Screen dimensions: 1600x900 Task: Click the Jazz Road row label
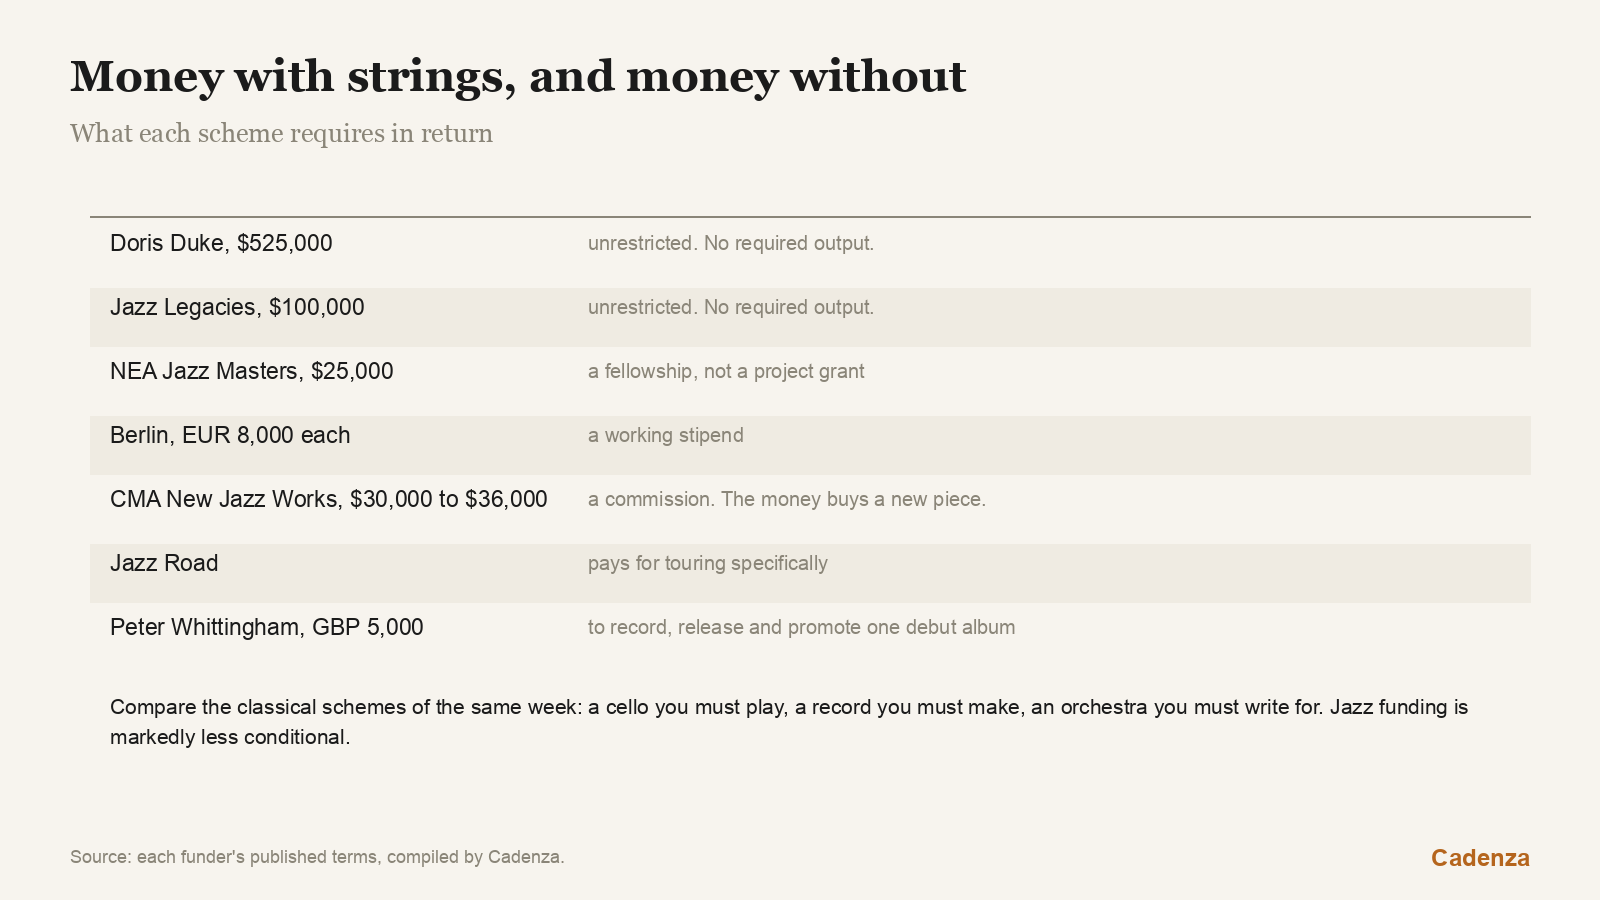coord(164,563)
